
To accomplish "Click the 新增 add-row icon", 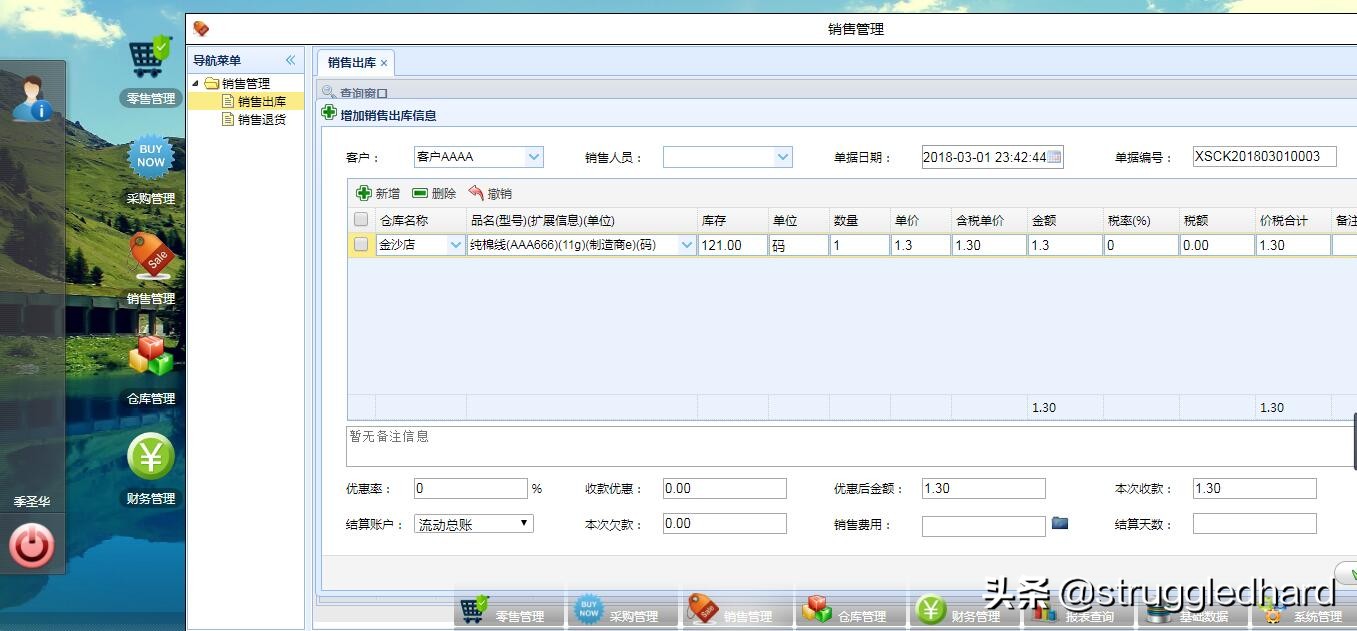I will 362,193.
